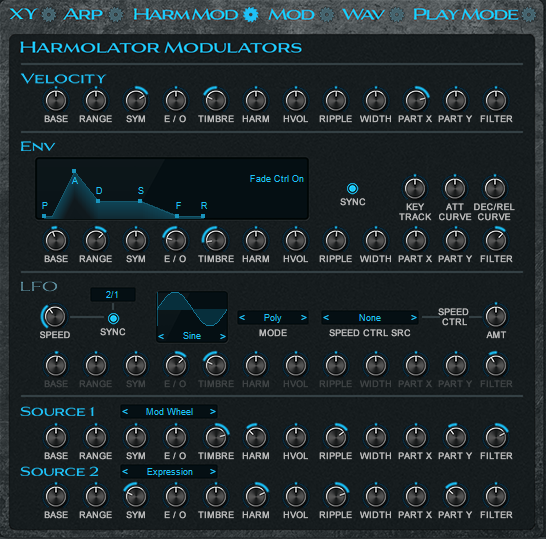Screen dimensions: 546x539
Task: Click the Env KEY TRACK knob
Action: click(415, 188)
